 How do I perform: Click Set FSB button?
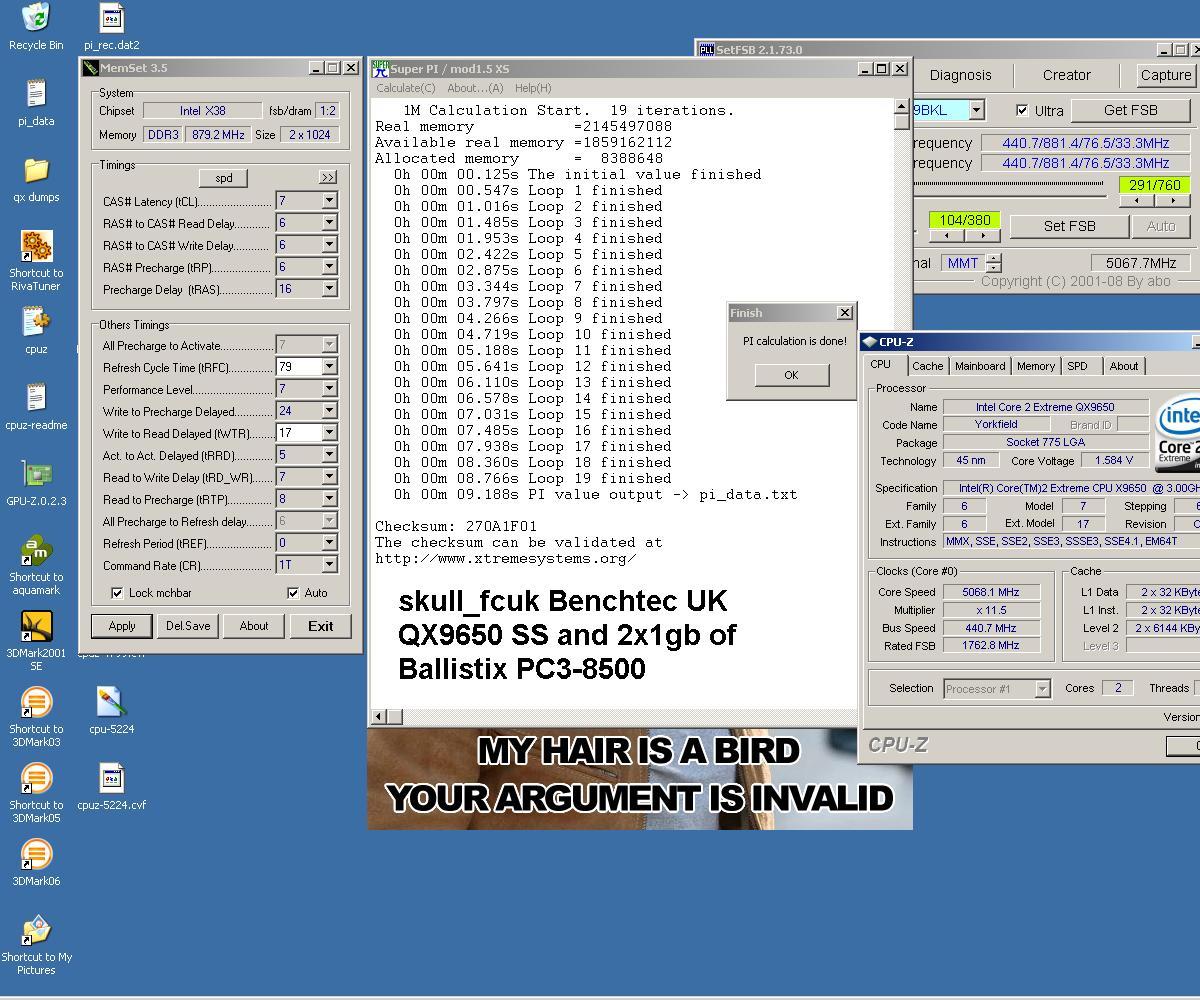click(x=1069, y=226)
